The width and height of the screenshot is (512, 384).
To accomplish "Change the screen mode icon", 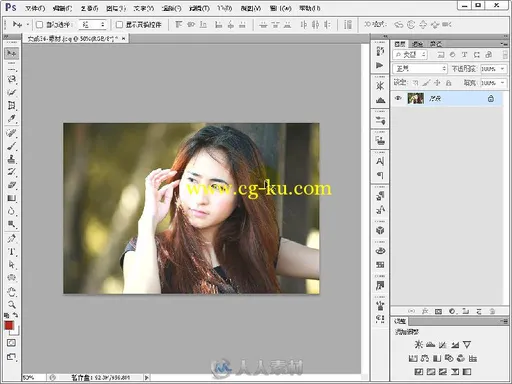I will coord(11,357).
